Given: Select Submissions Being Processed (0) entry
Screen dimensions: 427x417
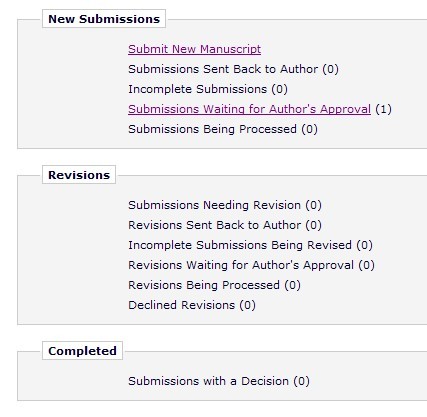Looking at the screenshot, I should (223, 129).
